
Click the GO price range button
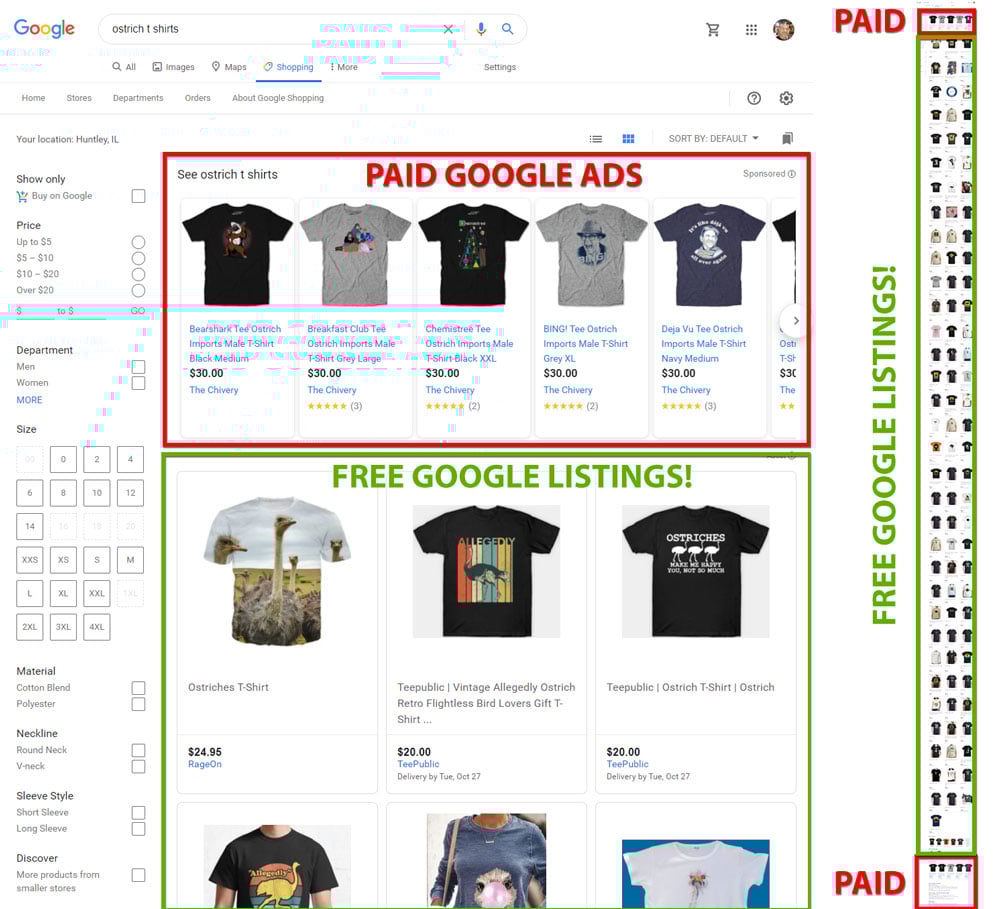click(x=138, y=311)
